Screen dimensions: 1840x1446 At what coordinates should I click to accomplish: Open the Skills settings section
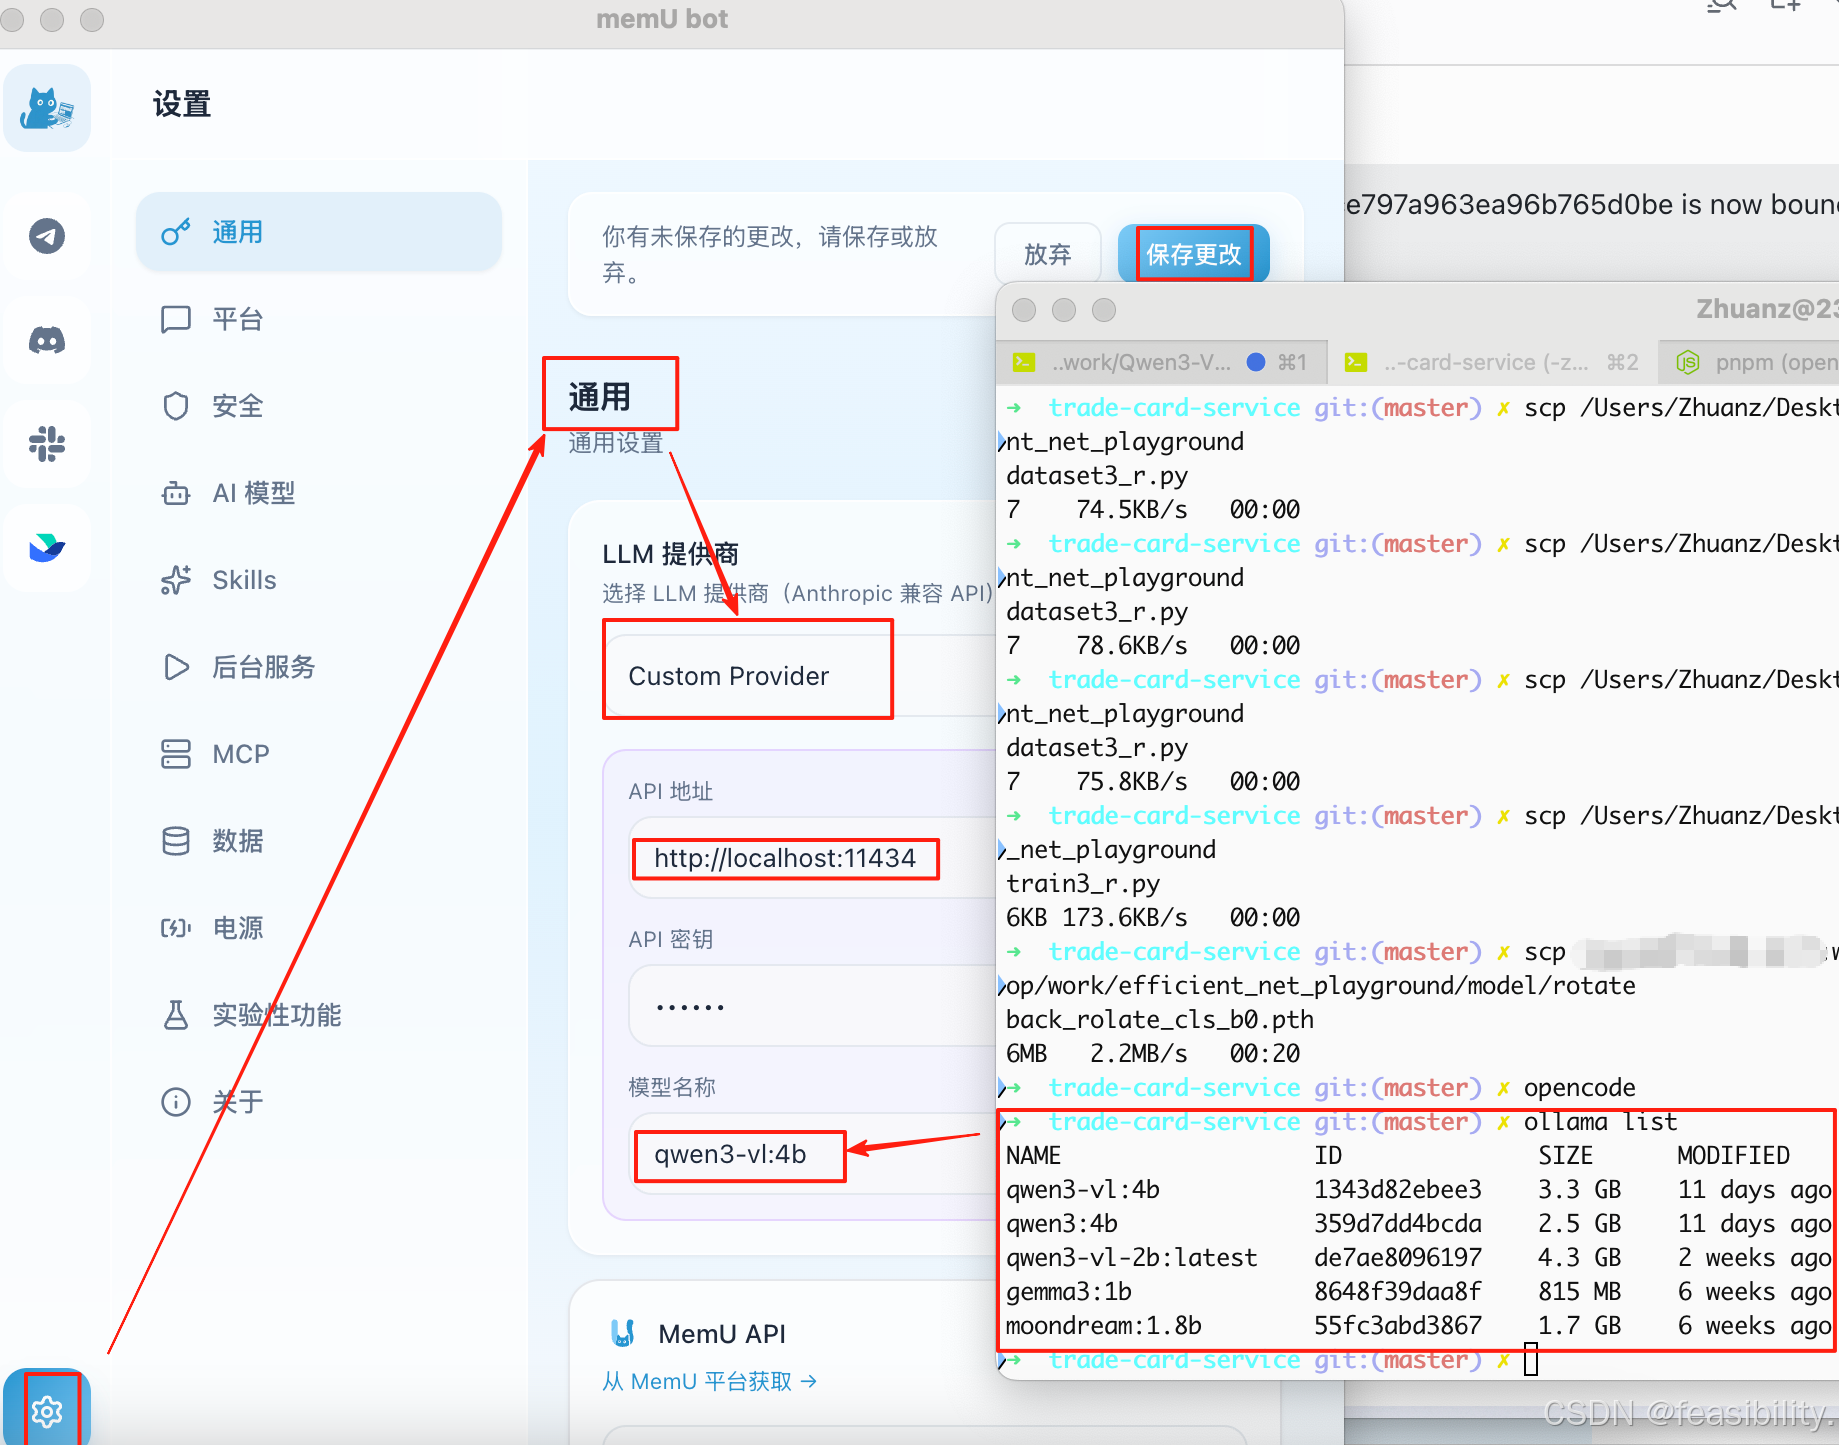pyautogui.click(x=319, y=580)
